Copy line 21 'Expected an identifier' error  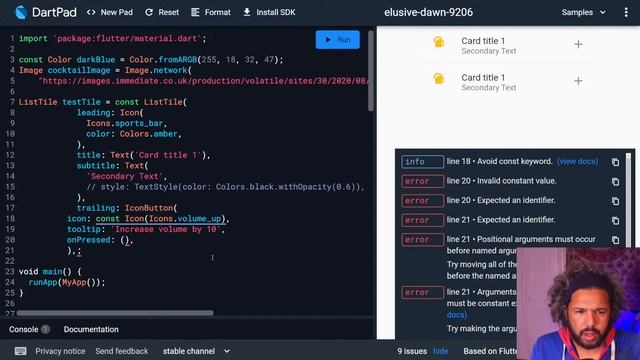point(616,221)
